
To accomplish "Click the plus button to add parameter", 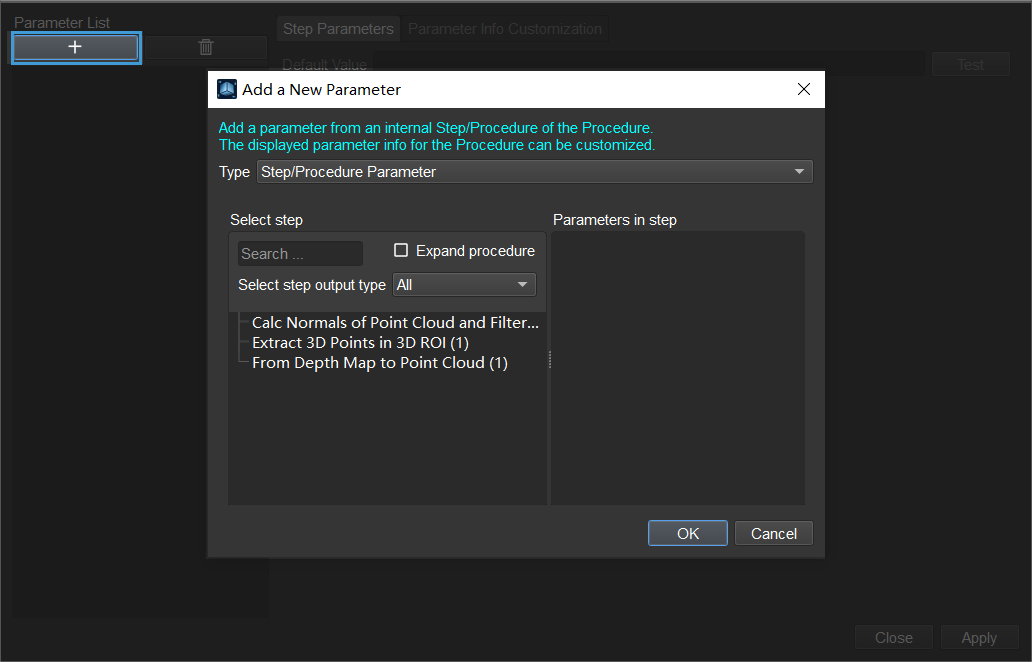I will point(75,47).
